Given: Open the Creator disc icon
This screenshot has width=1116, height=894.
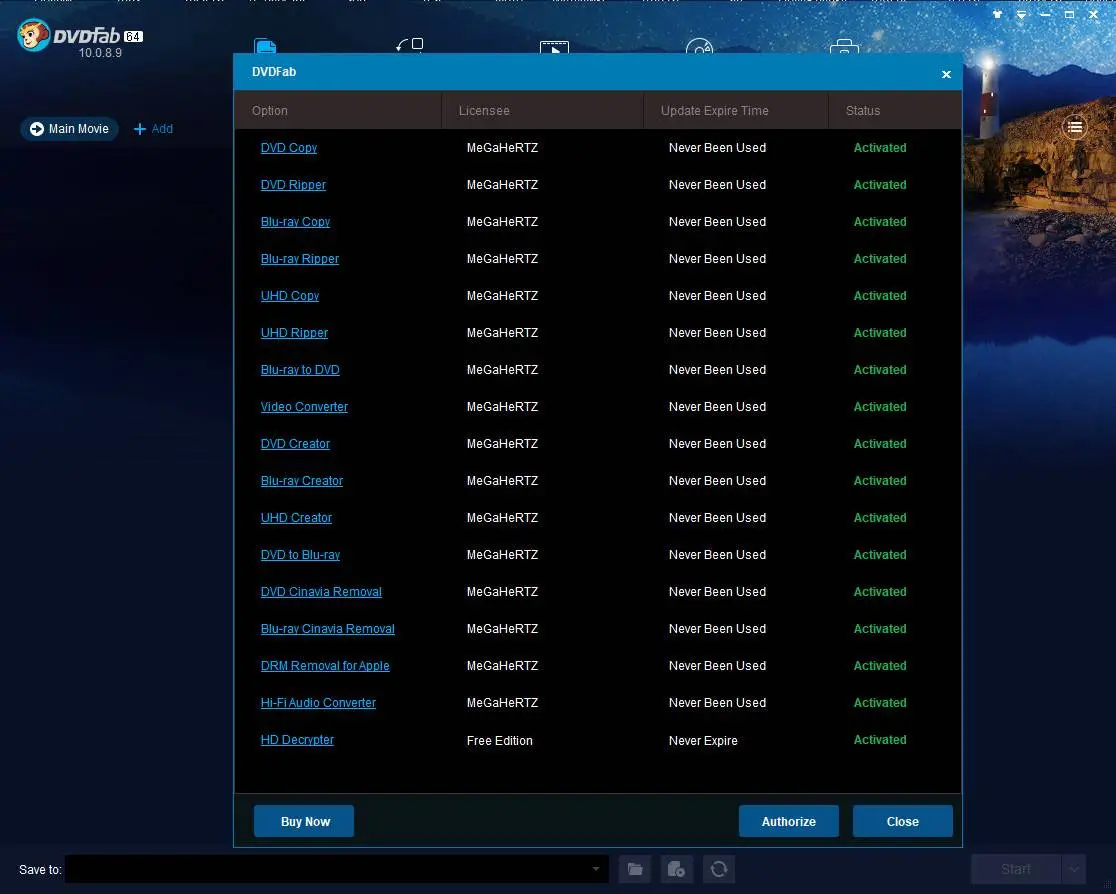Looking at the screenshot, I should (700, 46).
